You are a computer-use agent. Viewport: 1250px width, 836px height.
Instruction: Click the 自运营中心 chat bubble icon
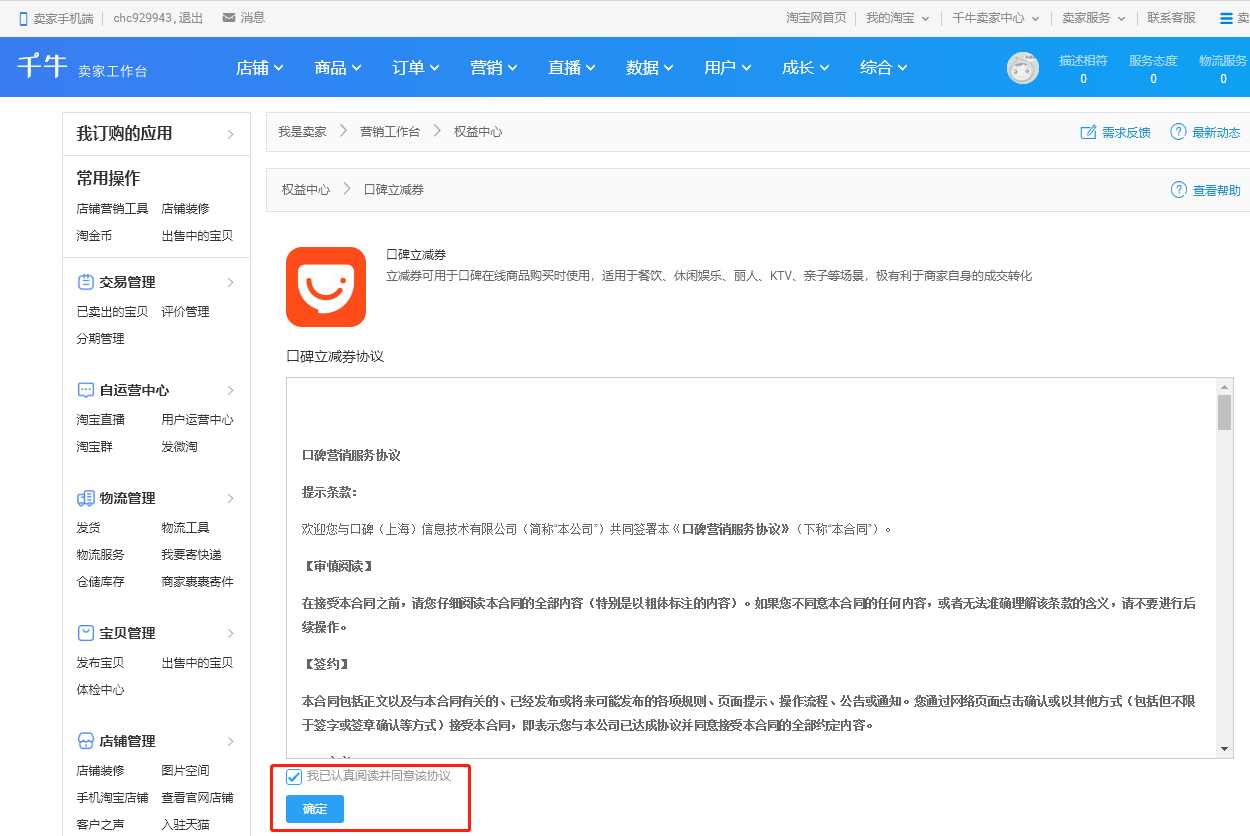pyautogui.click(x=86, y=390)
